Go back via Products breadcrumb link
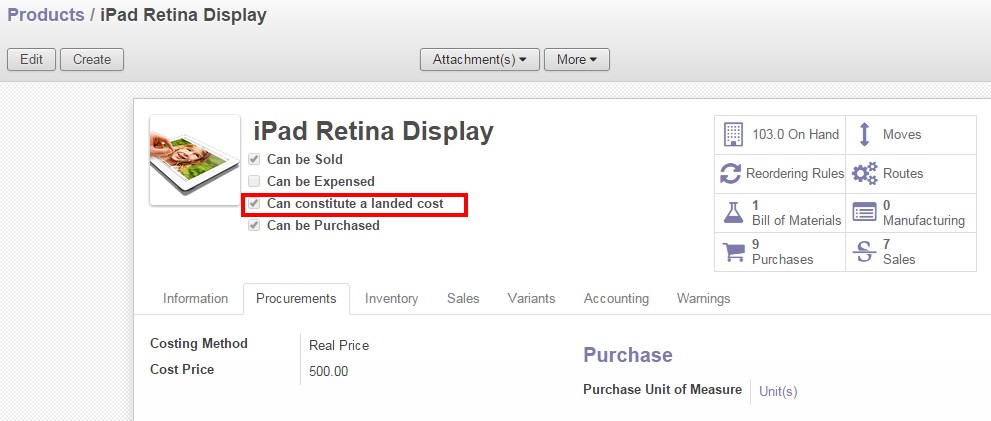Screen dimensions: 991x421 pyautogui.click(x=45, y=15)
